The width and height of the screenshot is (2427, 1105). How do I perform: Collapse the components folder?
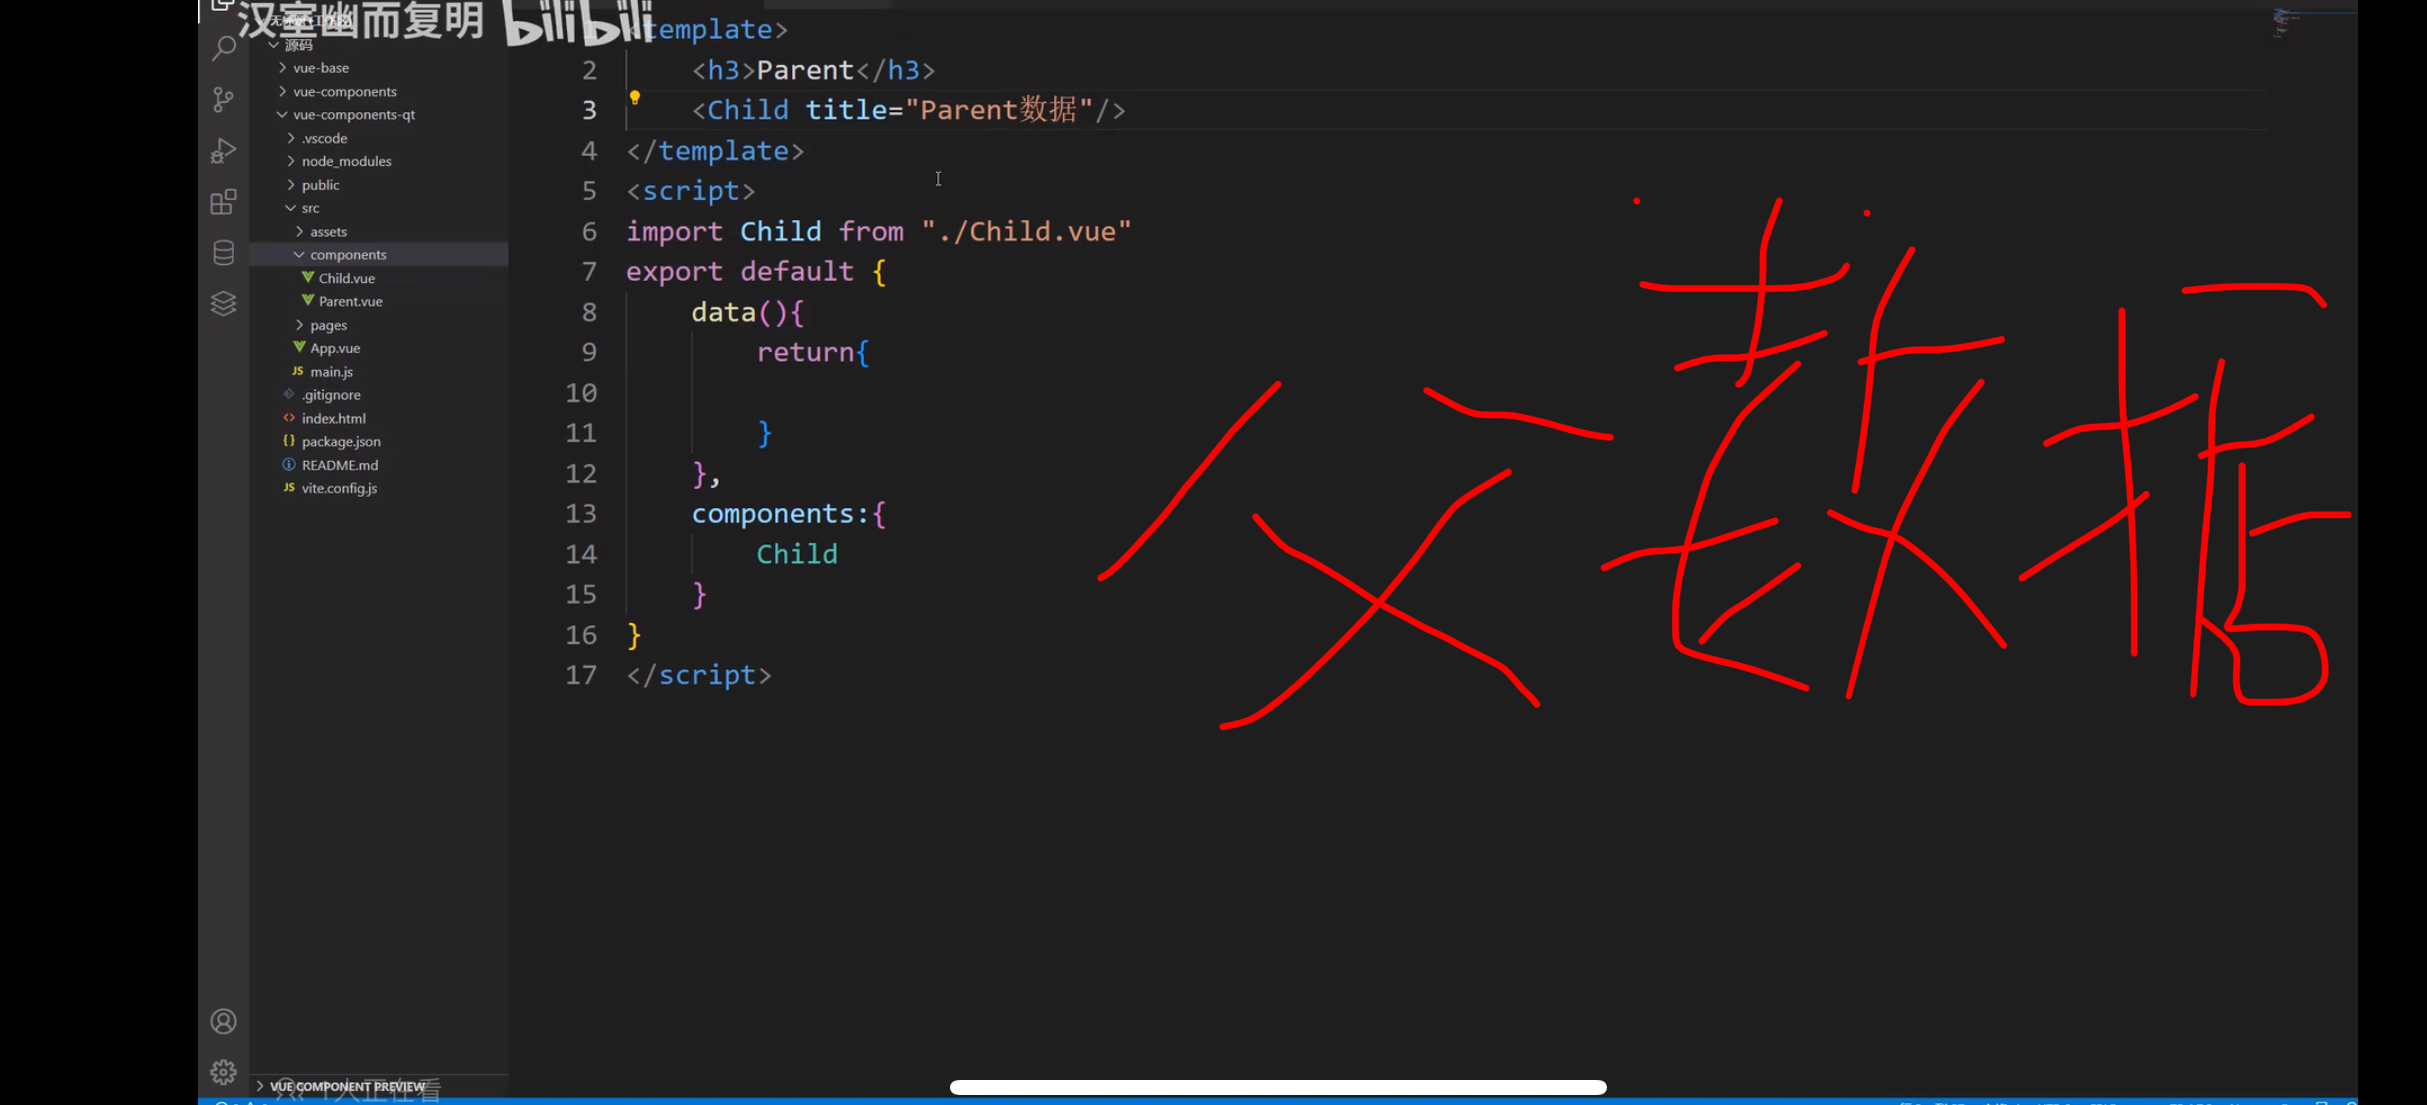[347, 255]
